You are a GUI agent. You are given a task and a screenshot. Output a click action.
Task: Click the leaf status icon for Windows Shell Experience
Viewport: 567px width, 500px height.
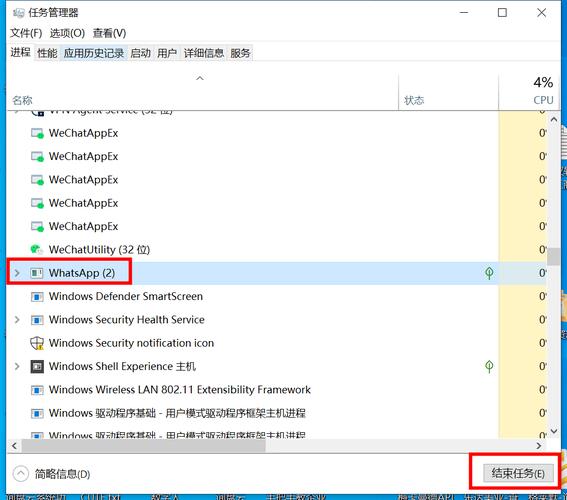click(489, 367)
